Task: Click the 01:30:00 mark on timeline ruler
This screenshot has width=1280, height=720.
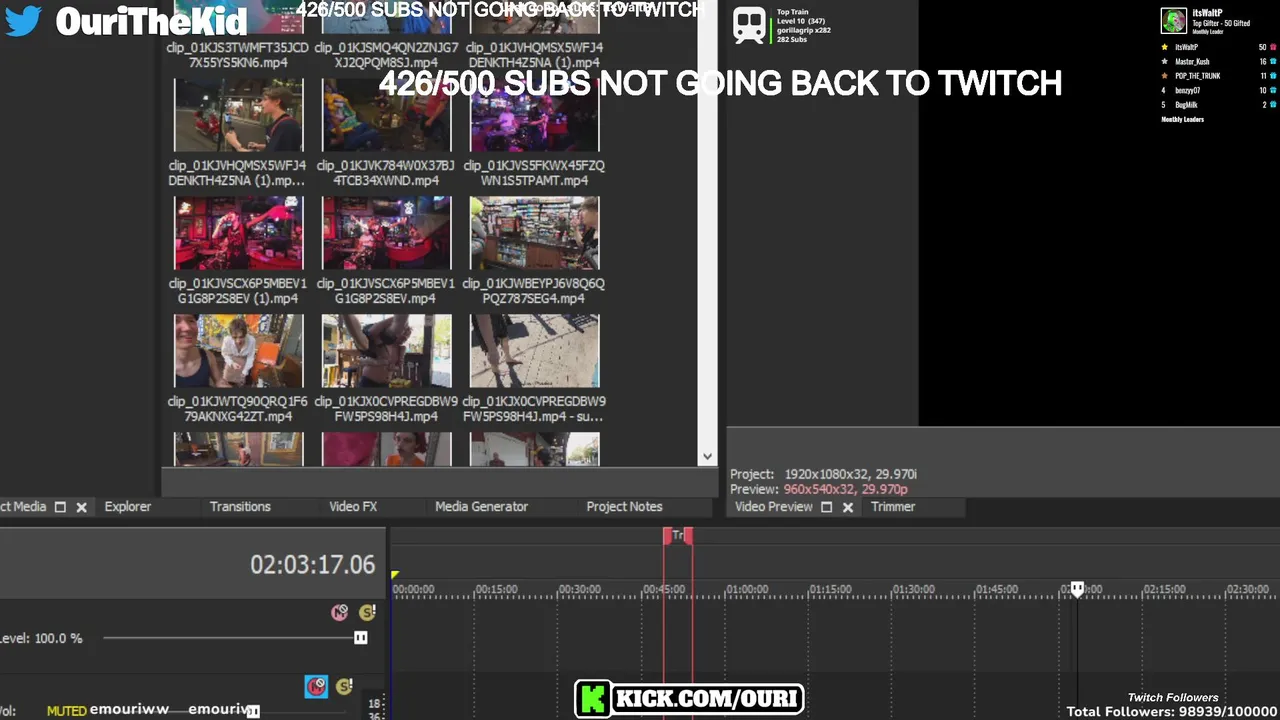Action: (913, 590)
